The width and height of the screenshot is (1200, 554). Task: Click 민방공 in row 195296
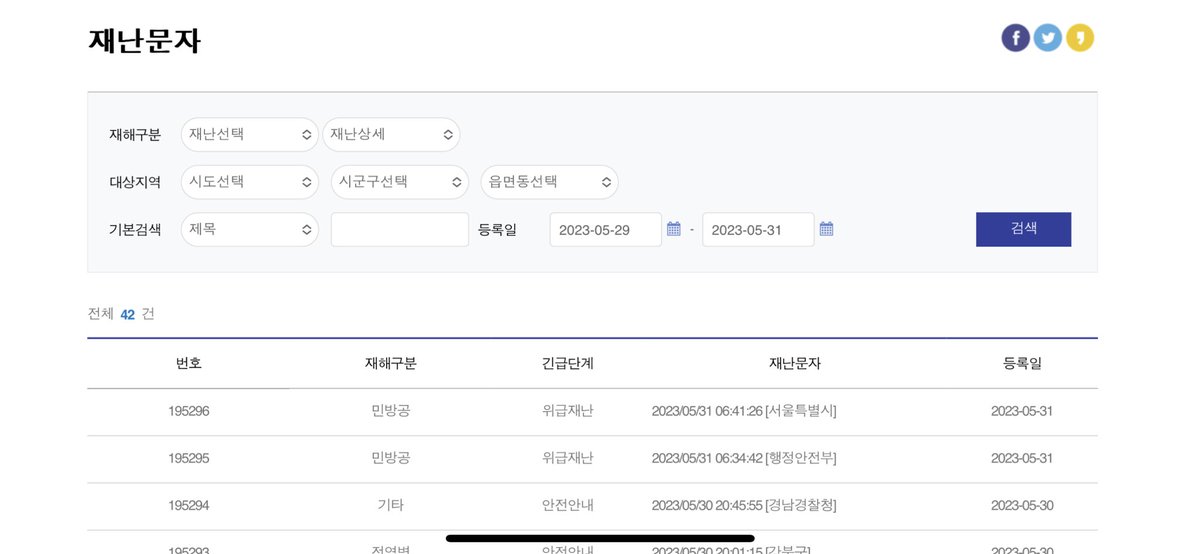click(391, 411)
